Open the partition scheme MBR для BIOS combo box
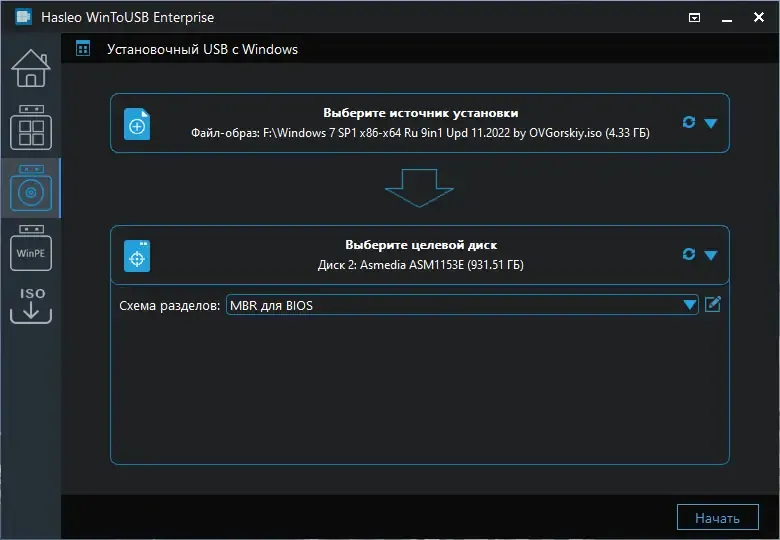Screen dimensions: 780x540 tap(462, 305)
